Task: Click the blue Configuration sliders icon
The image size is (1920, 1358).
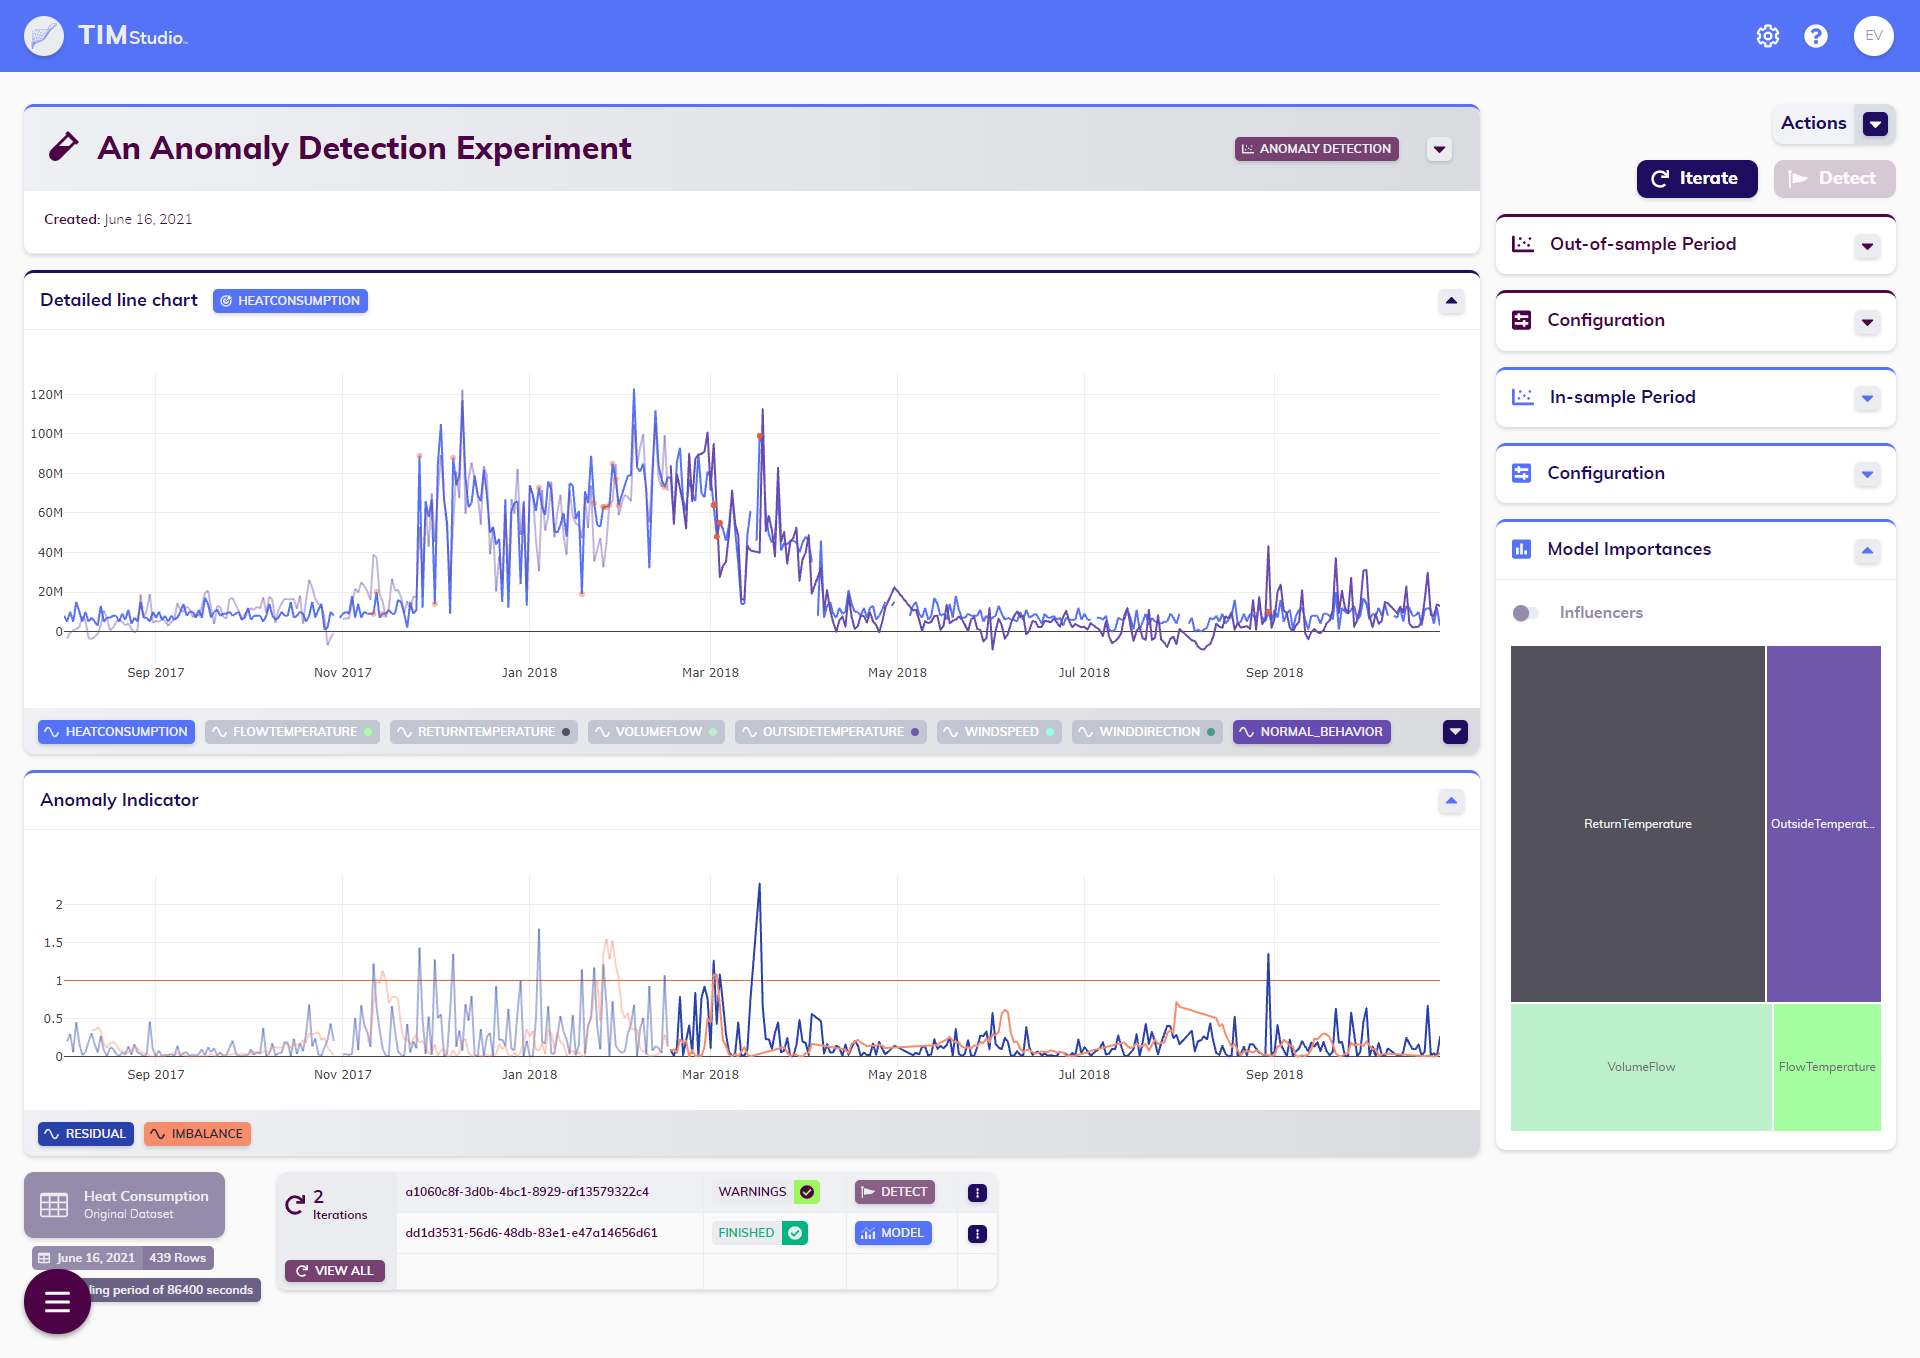Action: pos(1521,473)
